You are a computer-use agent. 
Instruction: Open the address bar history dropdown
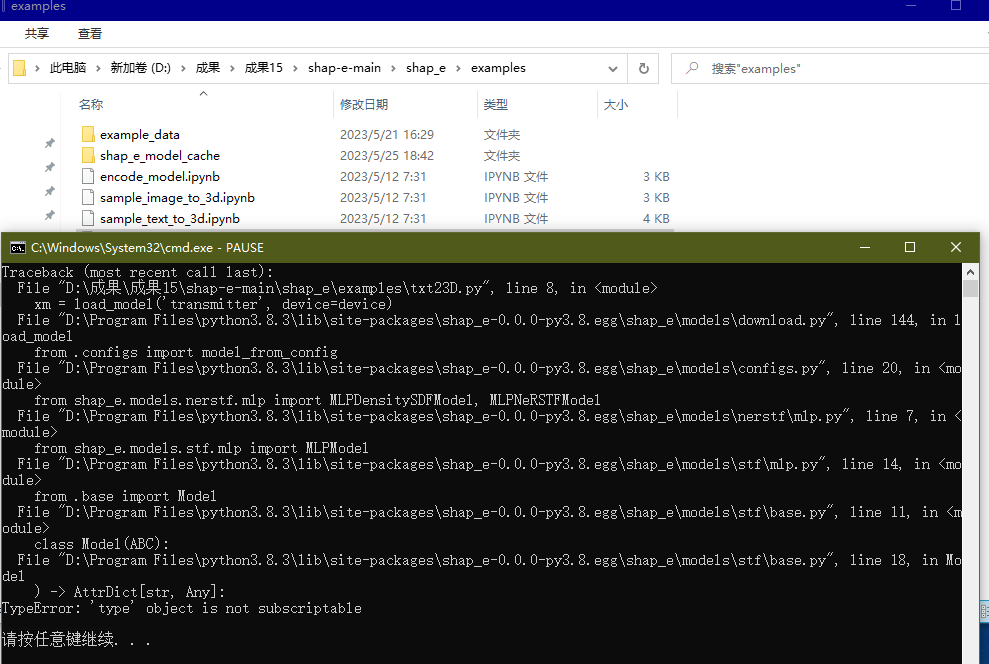[x=613, y=68]
